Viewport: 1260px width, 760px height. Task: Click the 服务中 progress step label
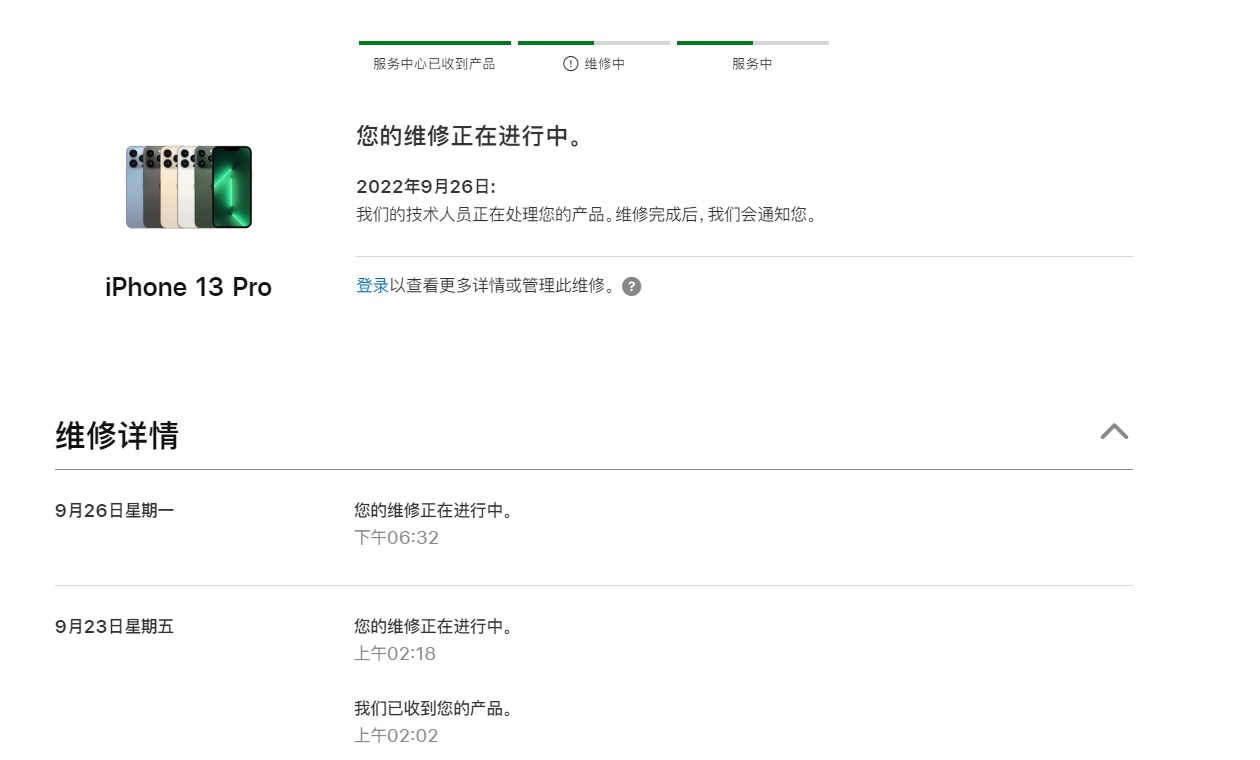click(x=752, y=63)
